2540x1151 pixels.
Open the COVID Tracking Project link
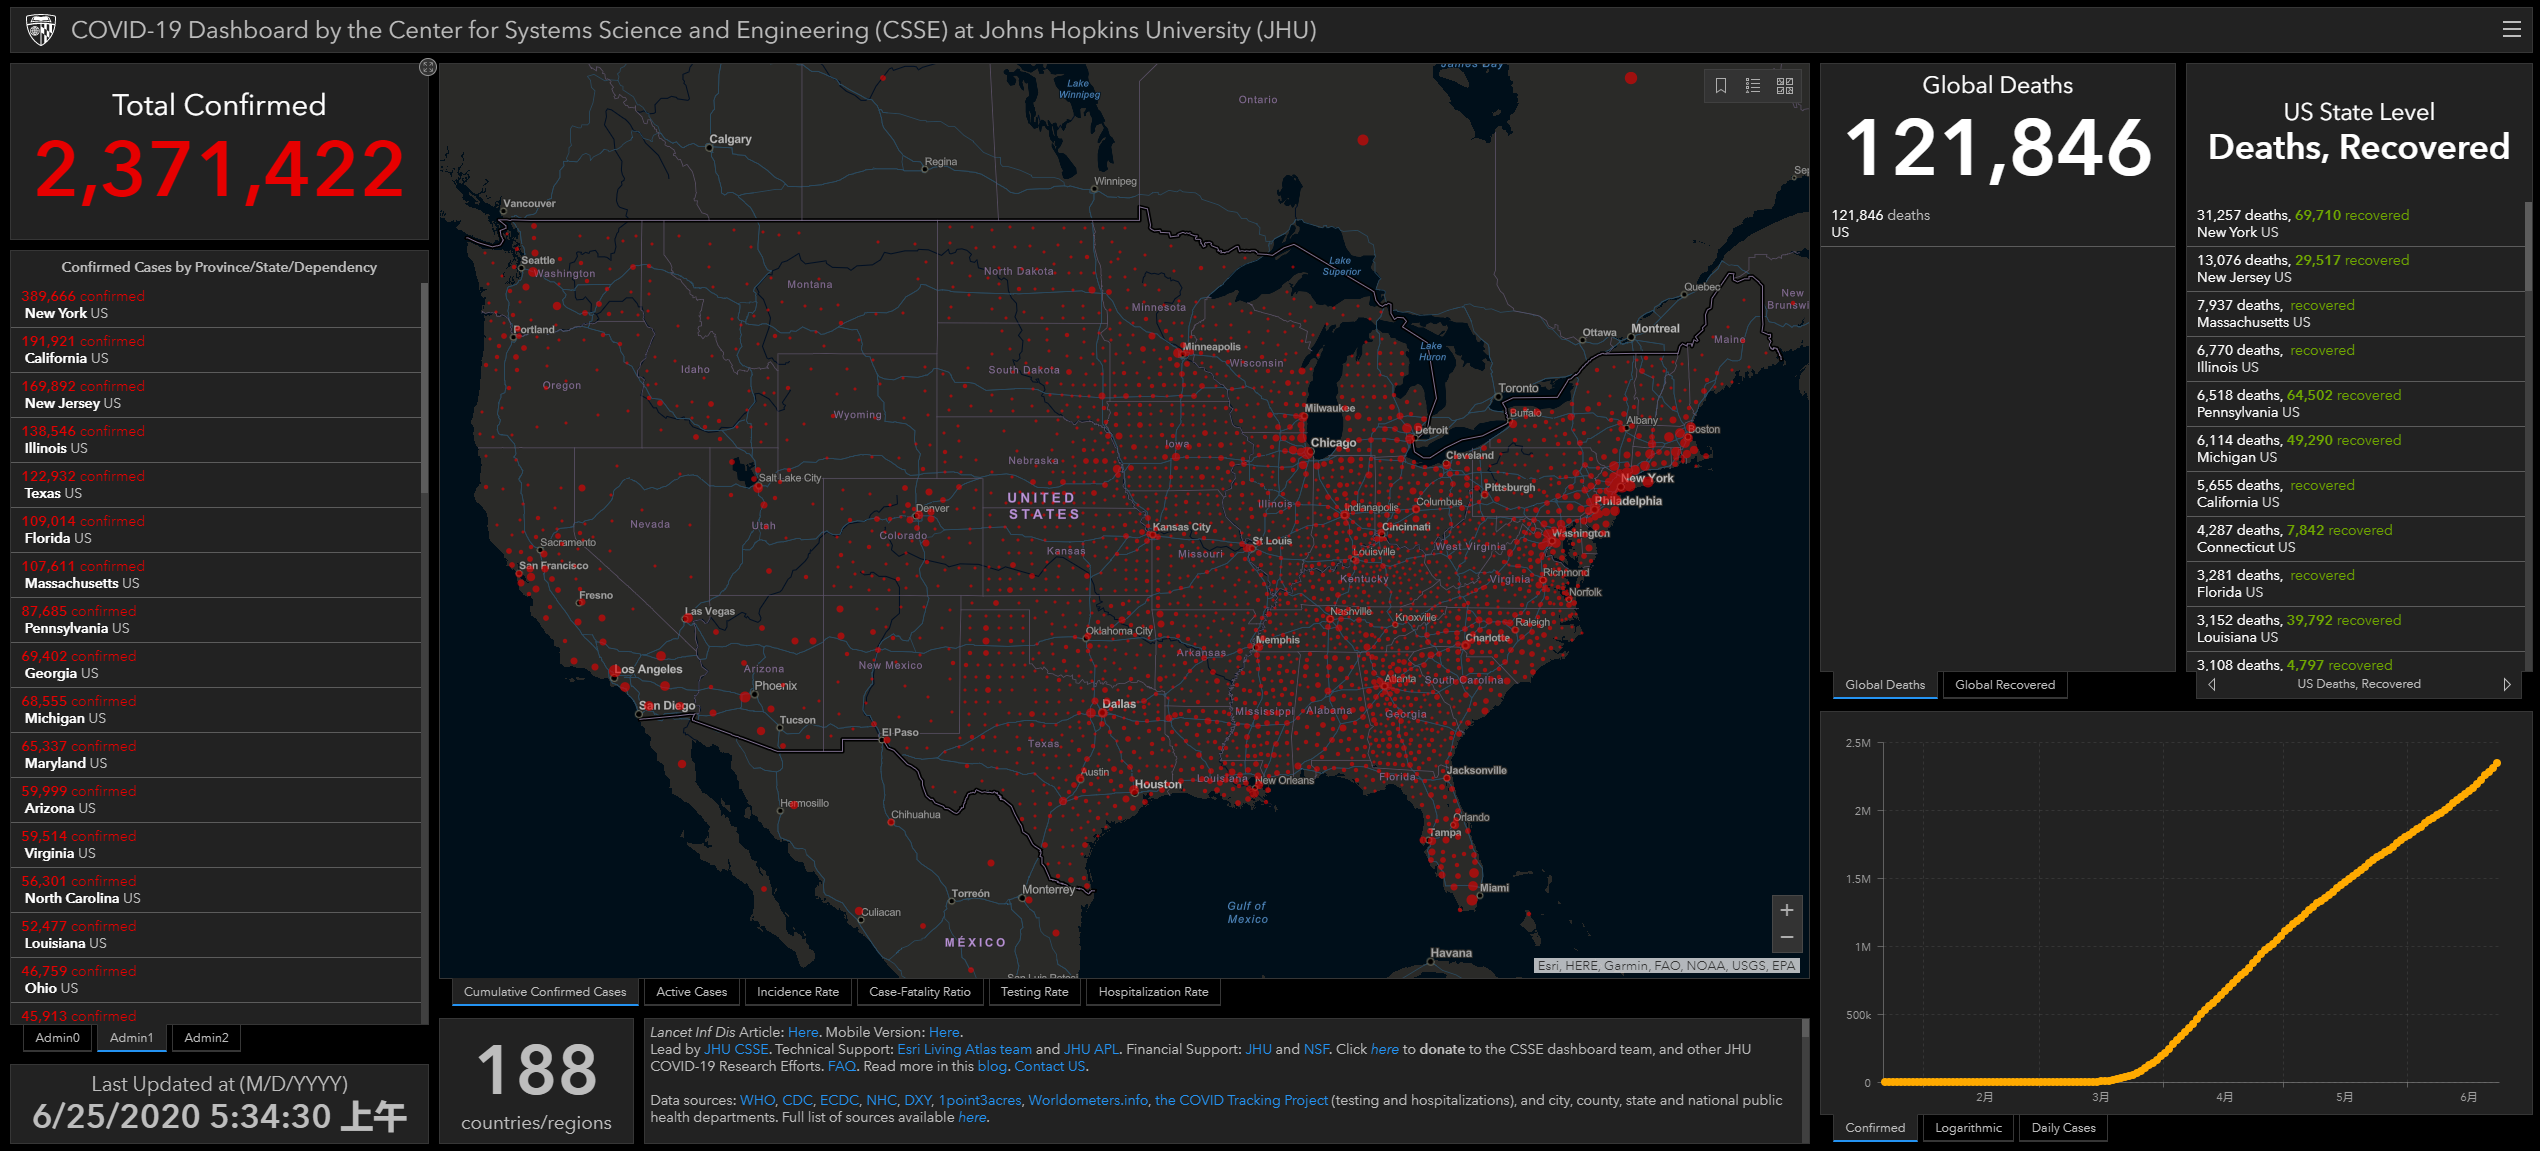pos(1240,1100)
